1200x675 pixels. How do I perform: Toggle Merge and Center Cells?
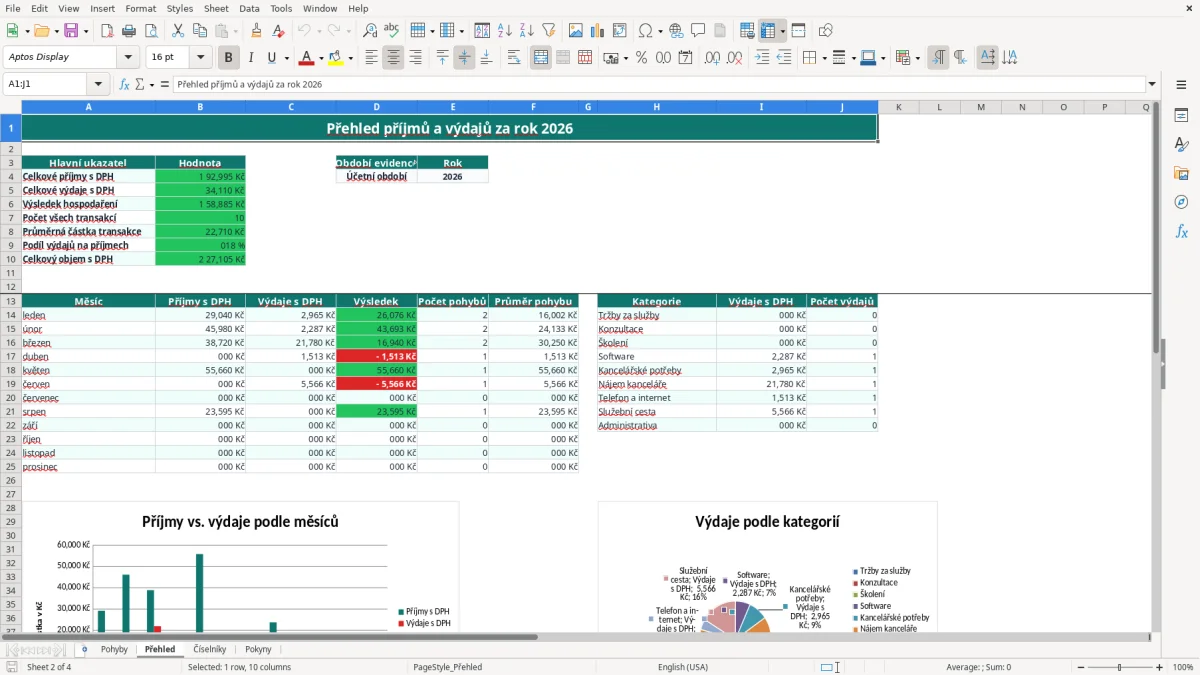point(541,58)
